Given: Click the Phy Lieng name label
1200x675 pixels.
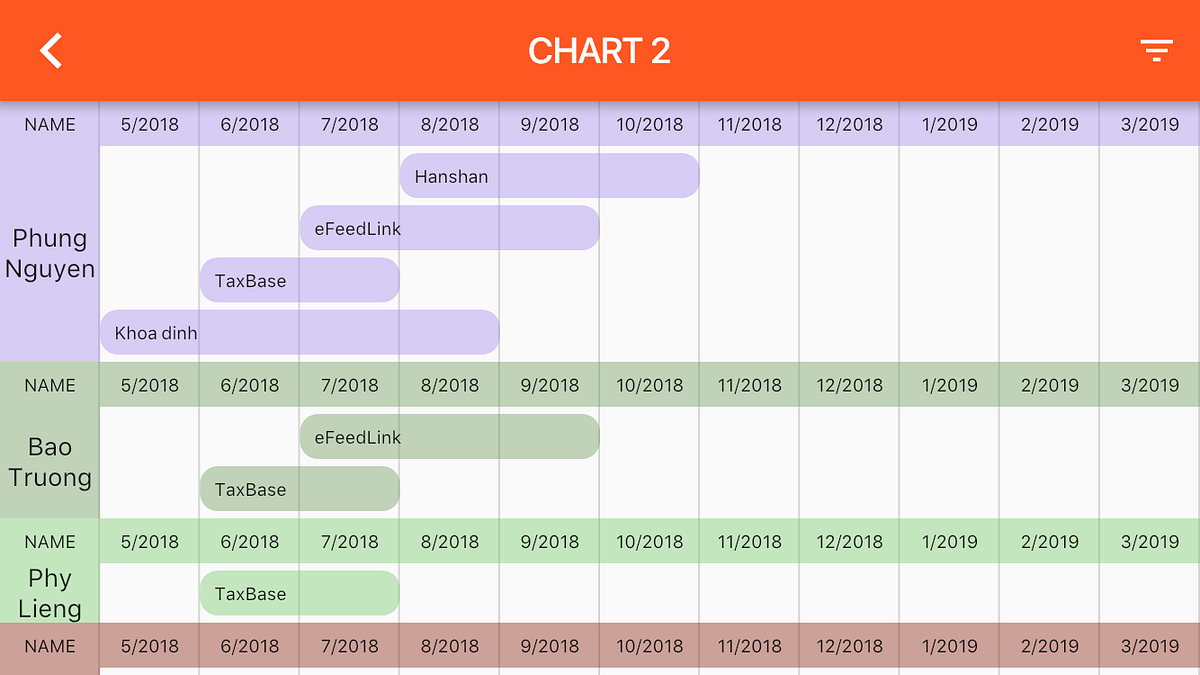Looking at the screenshot, I should [x=49, y=593].
